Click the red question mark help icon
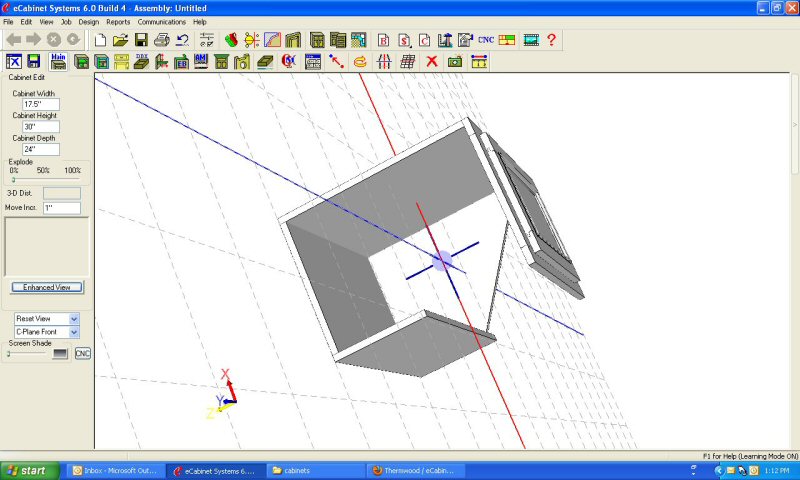This screenshot has width=800, height=480. click(551, 40)
